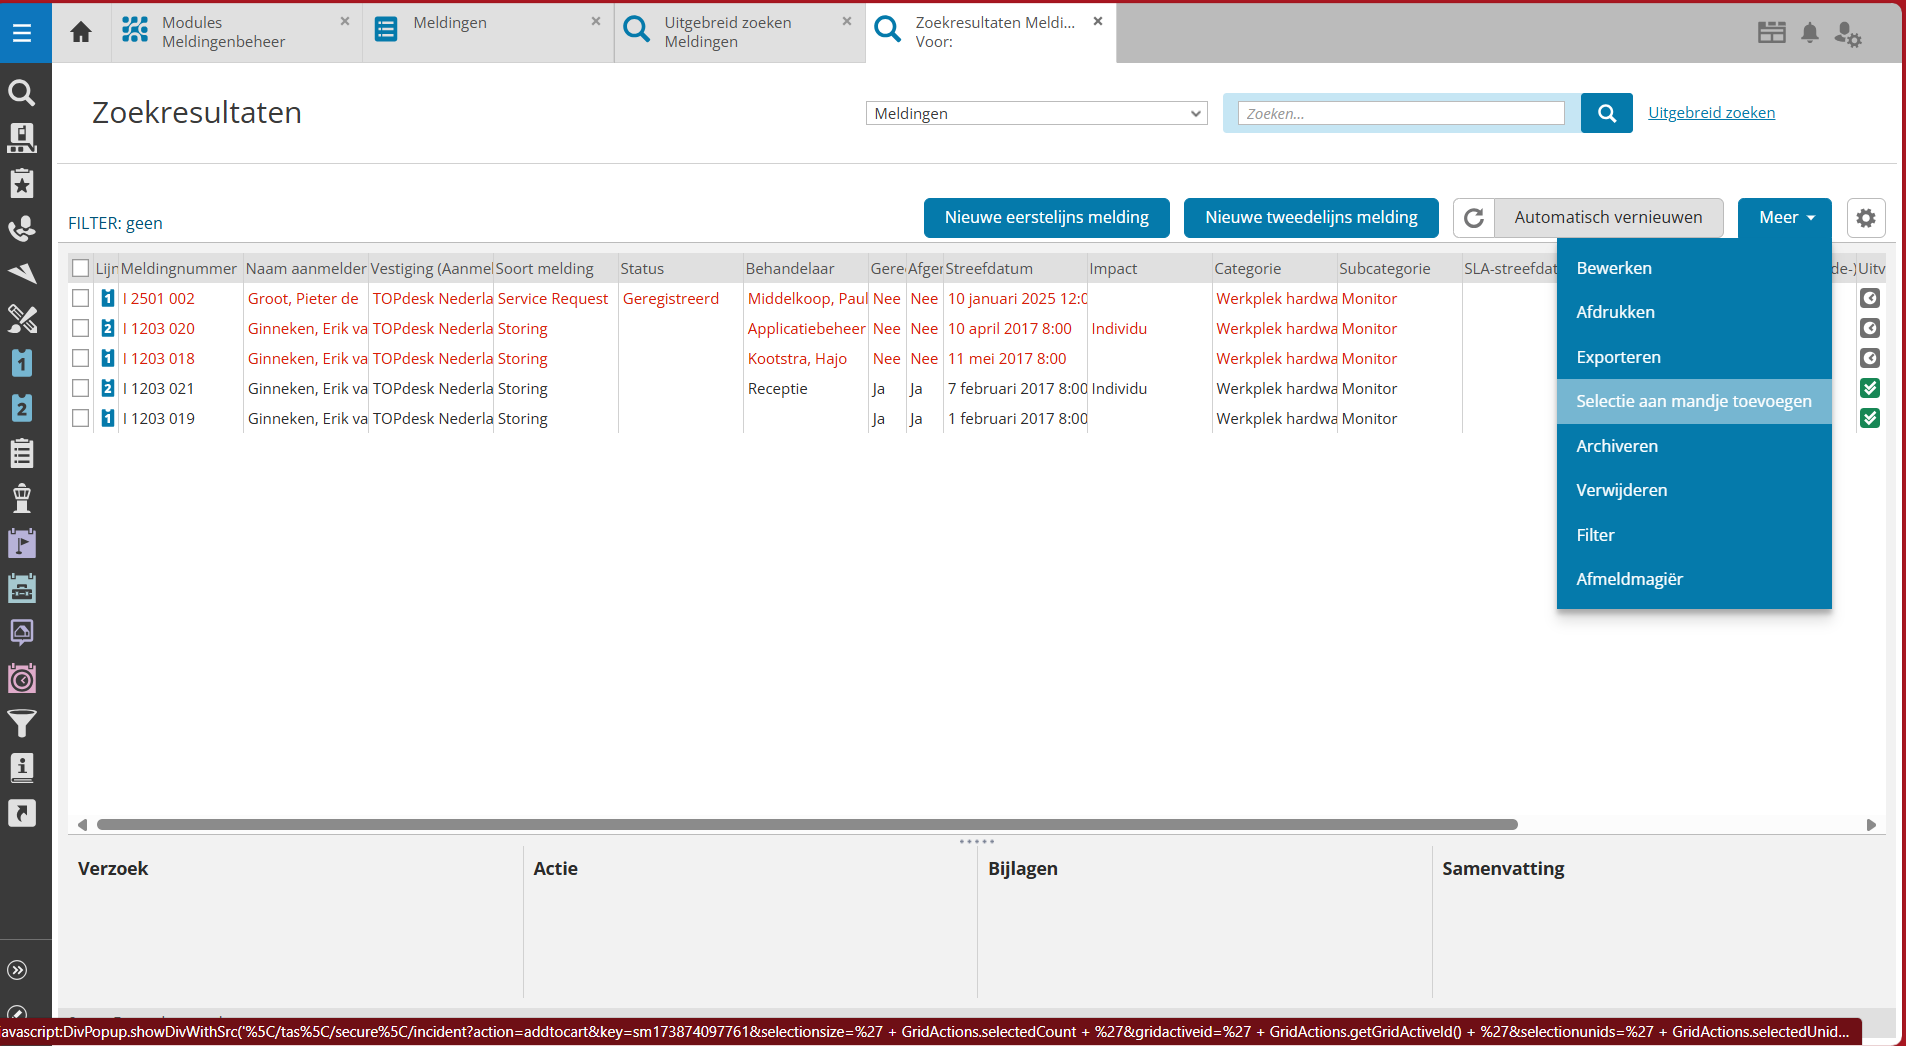Screen dimensions: 1906x1046
Task: Click the refresh icon beside Automatisch vernieuwen
Action: [x=1473, y=218]
